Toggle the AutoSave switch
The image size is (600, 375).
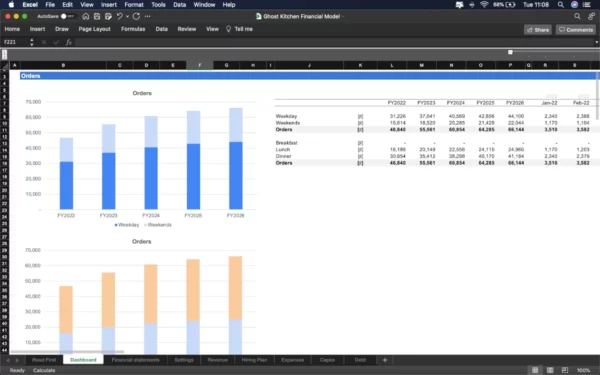68,16
